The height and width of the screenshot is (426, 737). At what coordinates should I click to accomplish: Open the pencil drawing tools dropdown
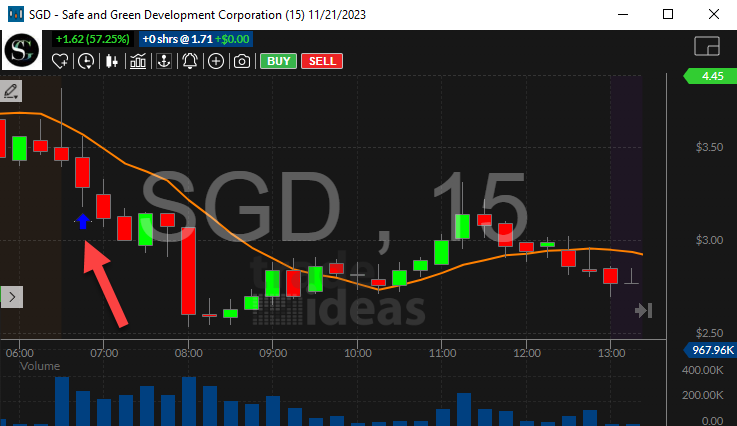[11, 91]
